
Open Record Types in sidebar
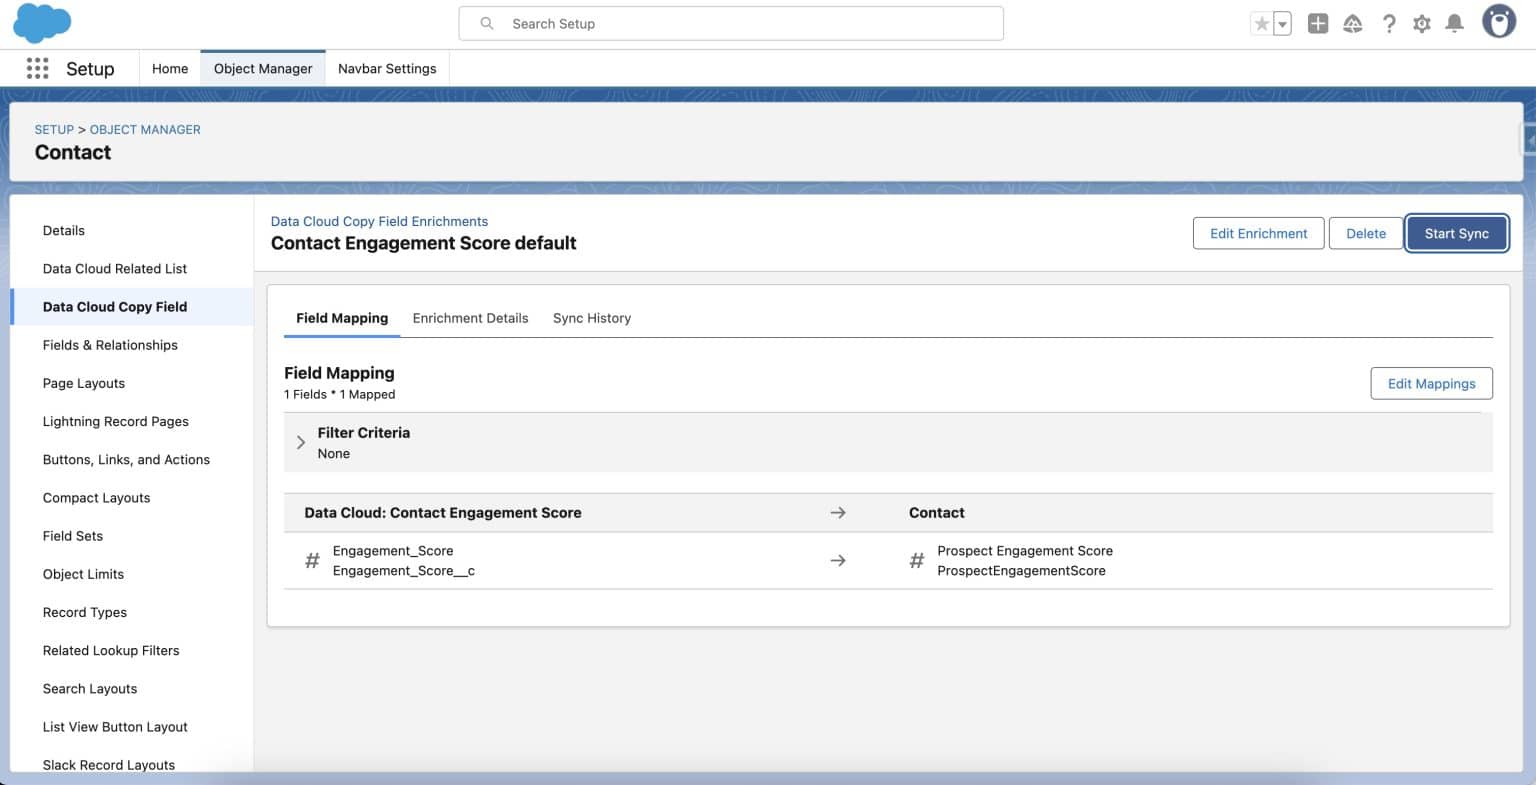coord(85,612)
